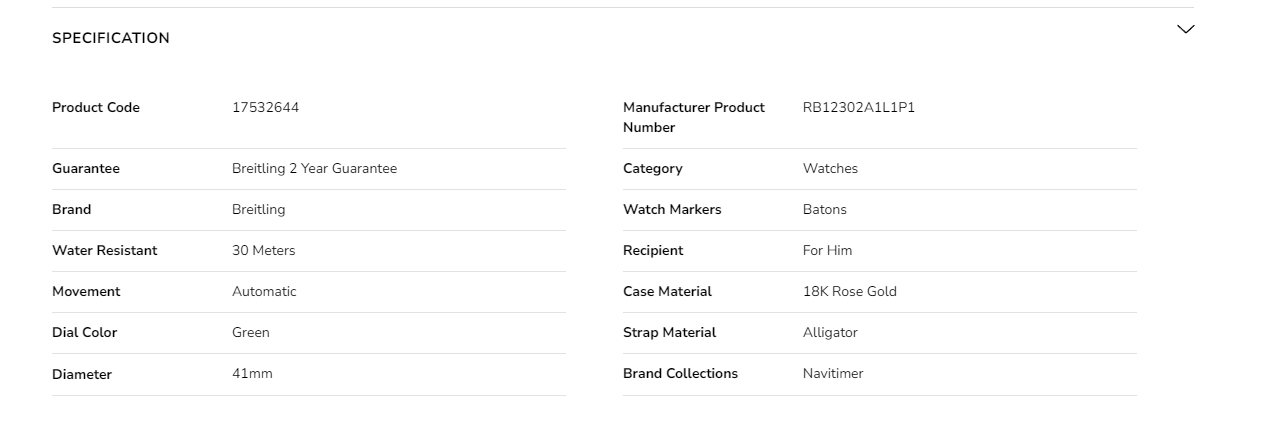Click the Water Resistant label

point(104,250)
